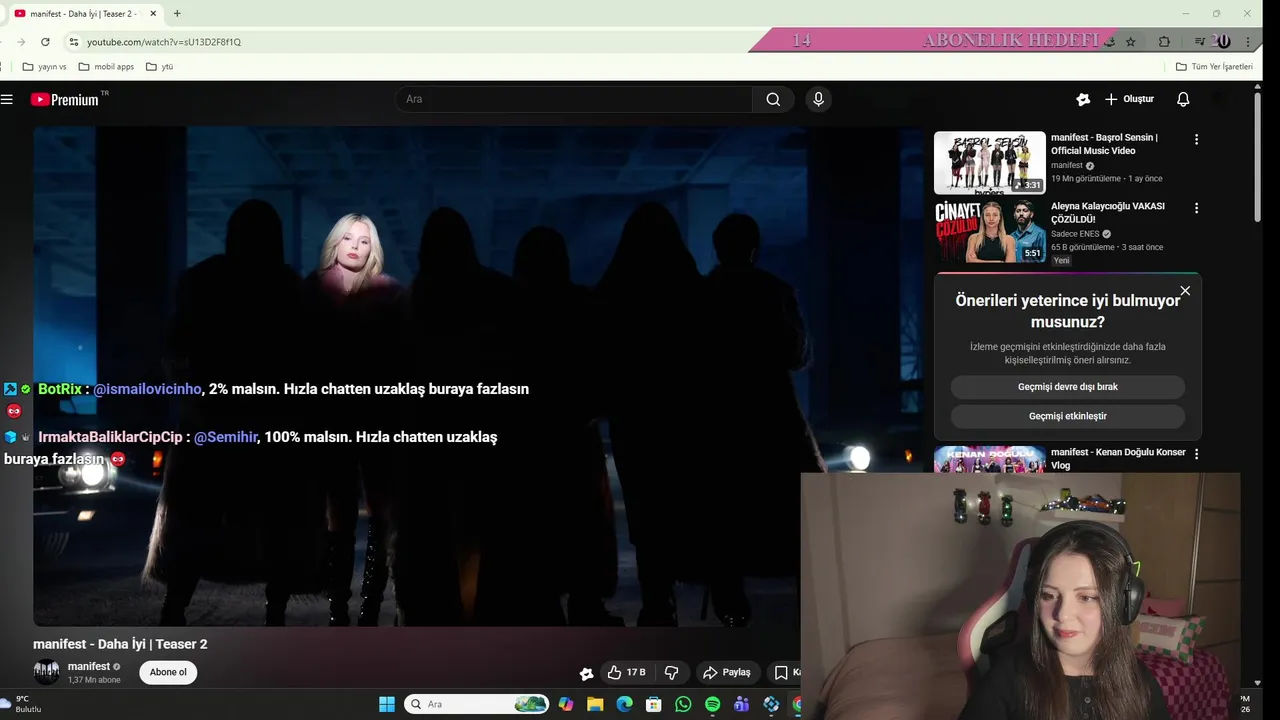Reload the page in Chrome
Screen dimensions: 1280x720
pyautogui.click(x=45, y=42)
